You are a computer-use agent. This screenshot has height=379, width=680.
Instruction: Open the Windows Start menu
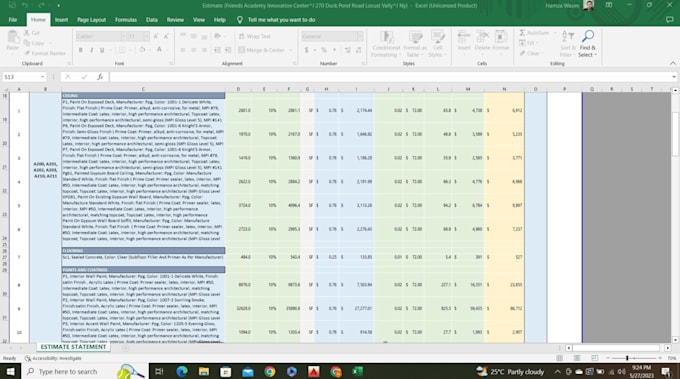[x=10, y=372]
